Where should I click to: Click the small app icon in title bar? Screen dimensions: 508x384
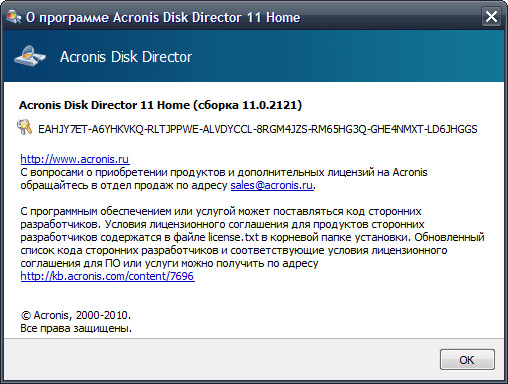(x=13, y=16)
